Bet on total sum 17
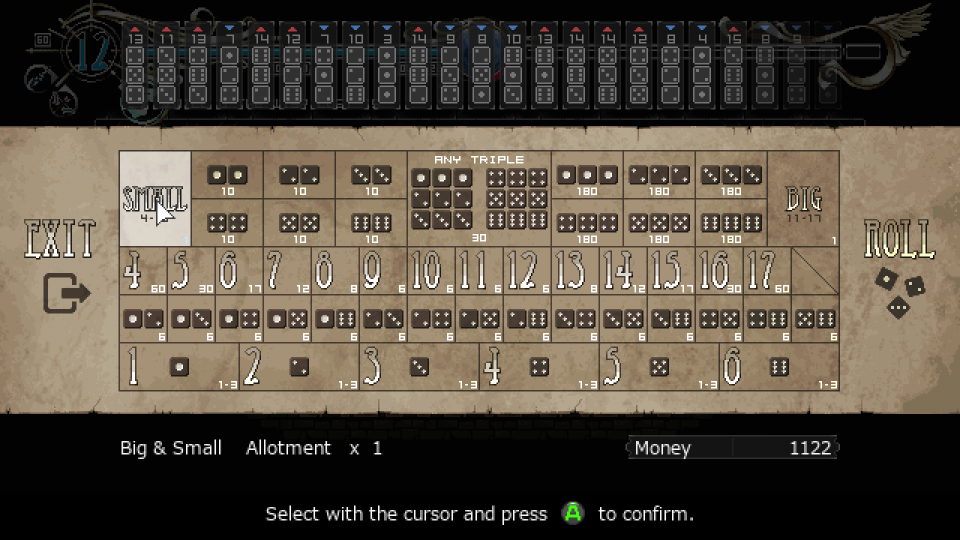Viewport: 960px width, 540px height. tap(765, 270)
